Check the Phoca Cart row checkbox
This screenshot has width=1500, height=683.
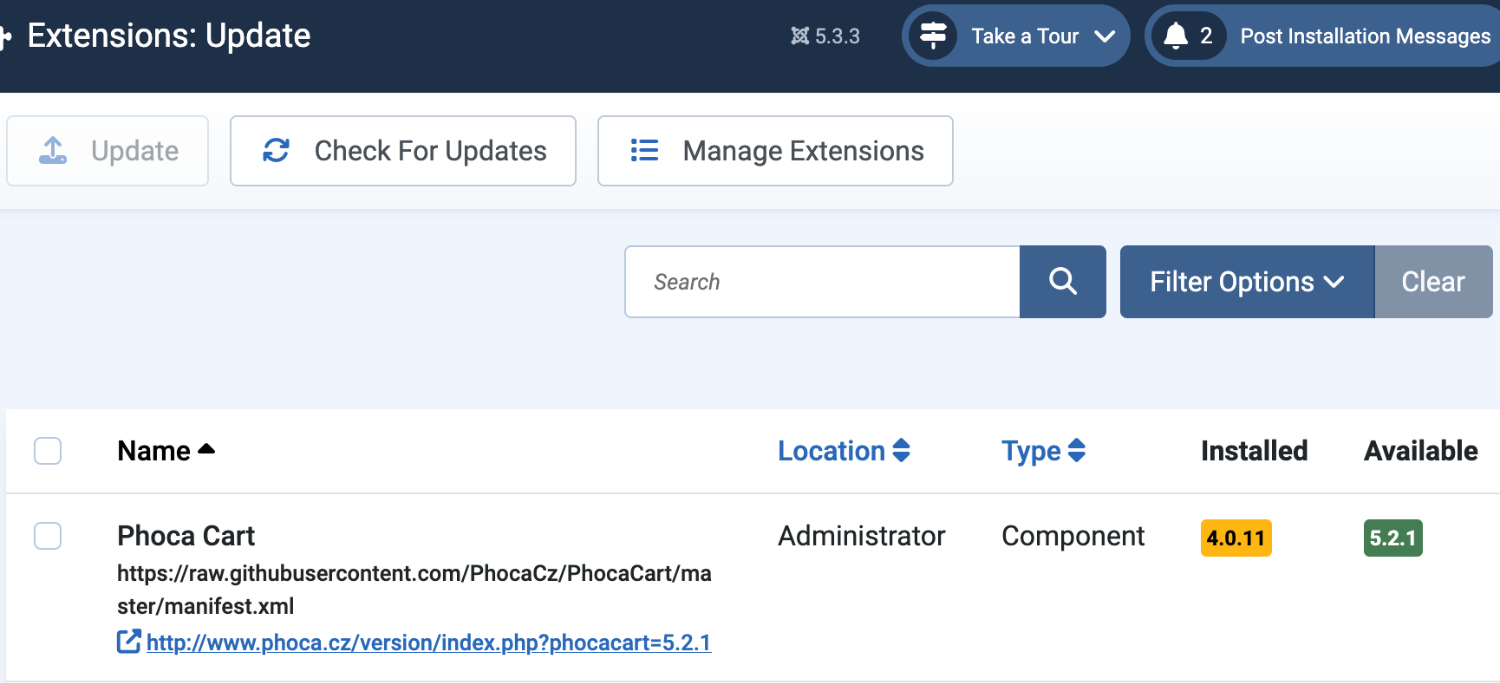click(48, 536)
